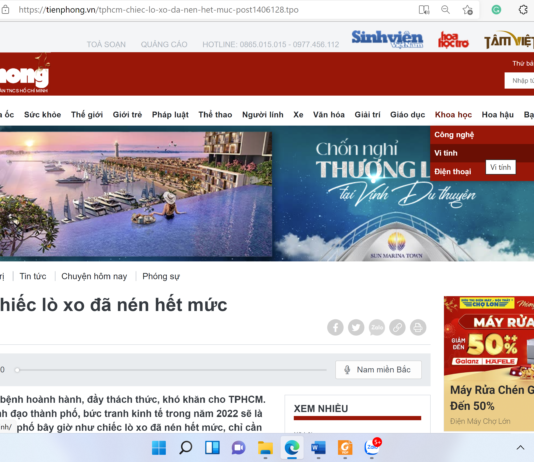Open Pháp luật menu section

170,115
